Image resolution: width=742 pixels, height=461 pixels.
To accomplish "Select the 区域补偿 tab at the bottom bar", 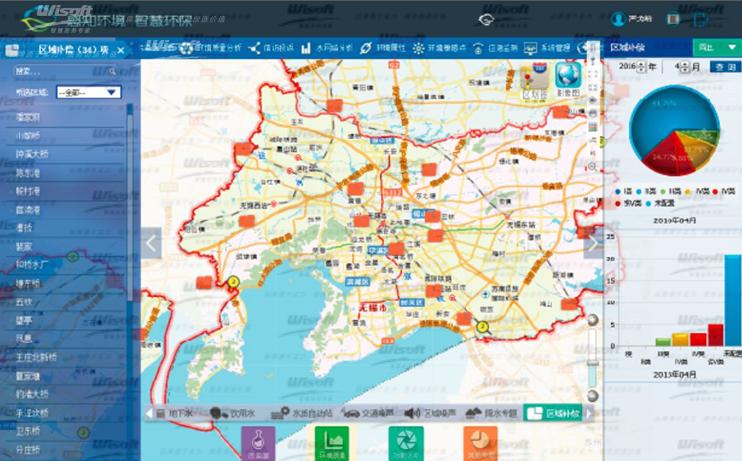I will 552,413.
